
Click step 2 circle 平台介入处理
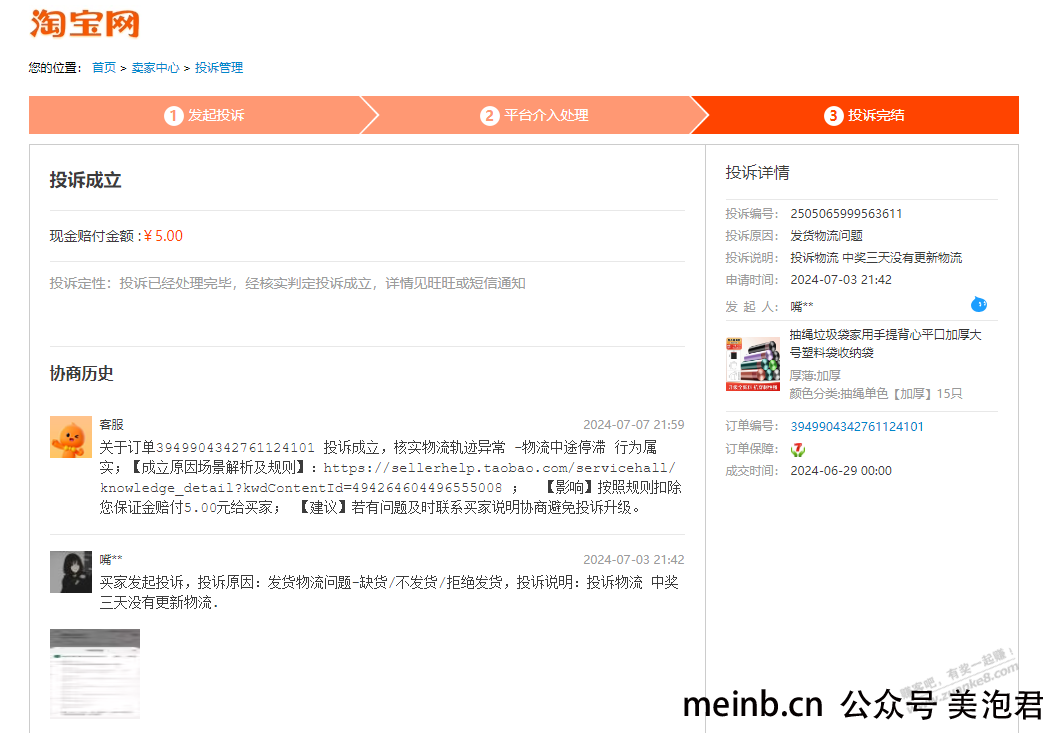490,116
